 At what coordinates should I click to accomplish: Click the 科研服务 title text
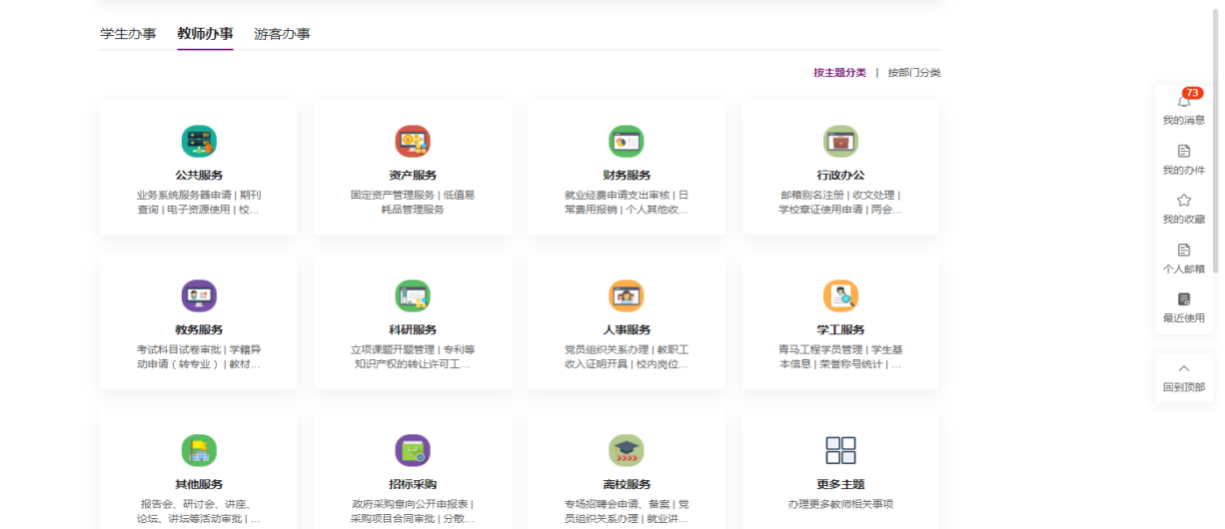click(412, 330)
